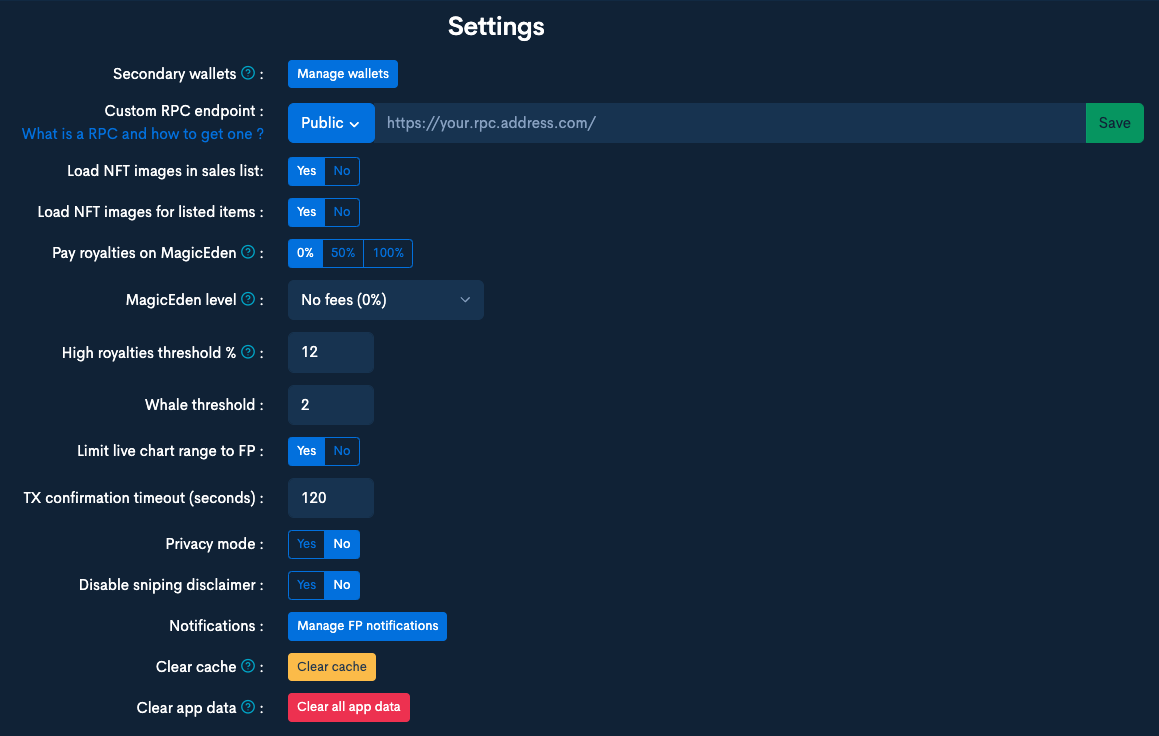Set Load NFT images in sales list to No

pos(342,171)
